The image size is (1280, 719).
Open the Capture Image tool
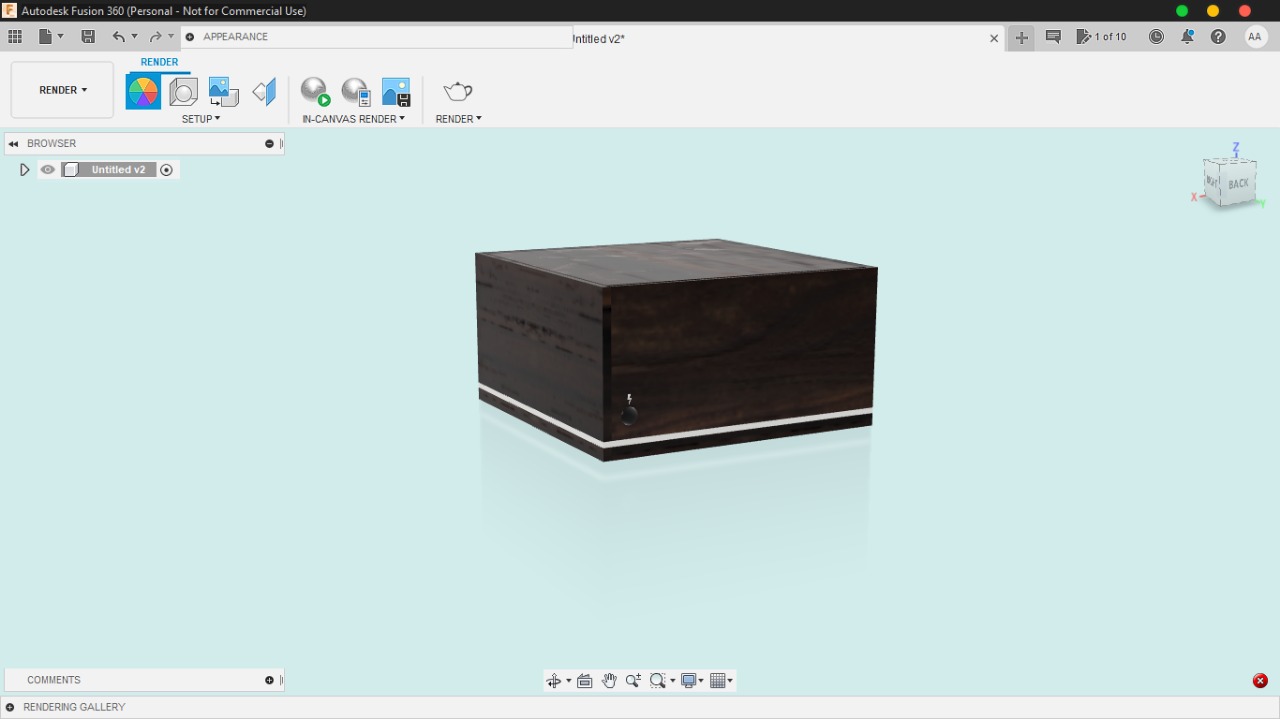point(396,90)
